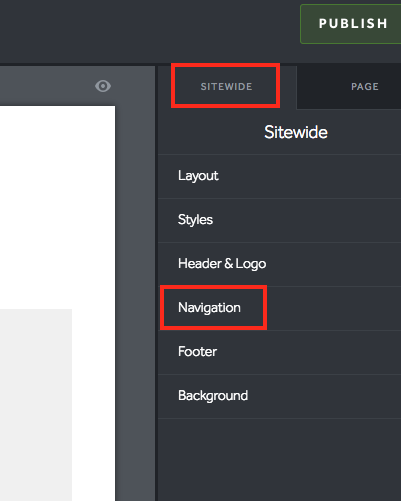401x501 pixels.
Task: Click the dark gray margin beside the page preview
Action: tap(135, 300)
